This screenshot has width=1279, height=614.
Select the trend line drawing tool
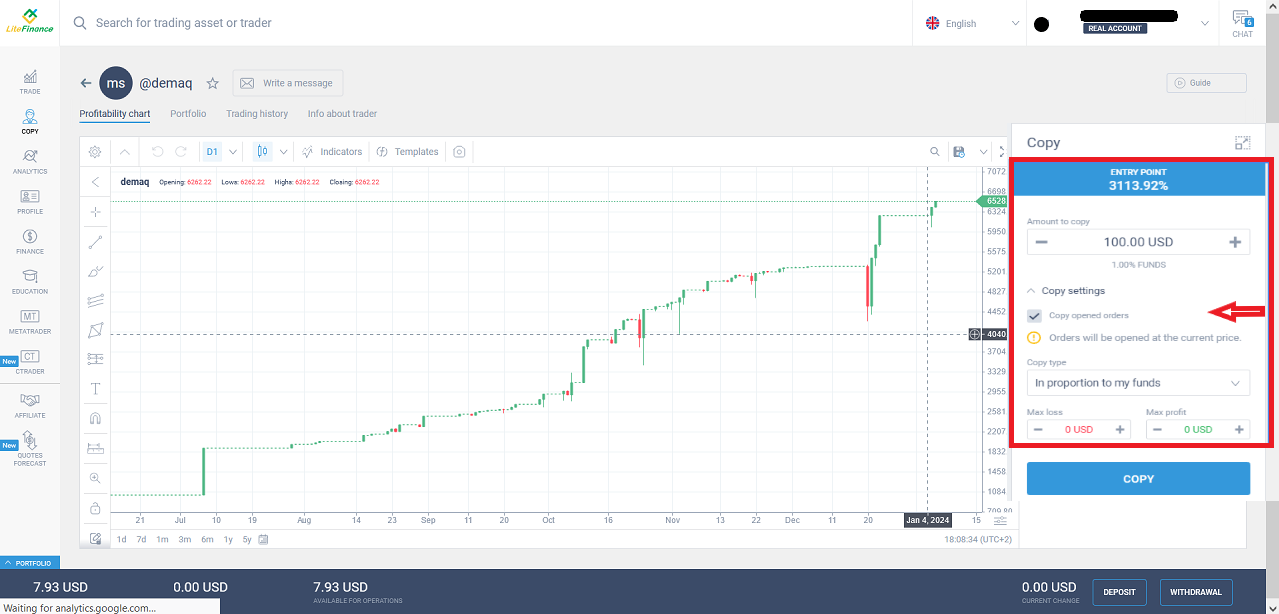pyautogui.click(x=96, y=242)
